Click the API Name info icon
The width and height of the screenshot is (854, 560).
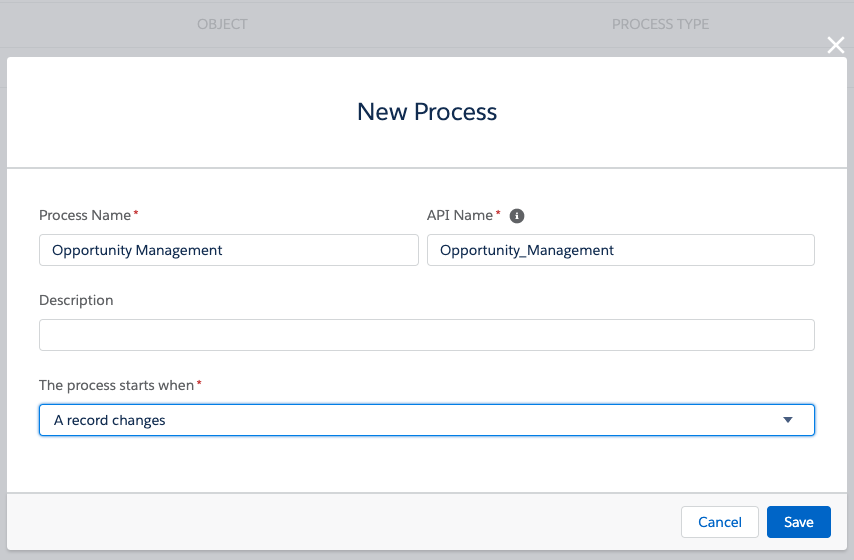(516, 216)
